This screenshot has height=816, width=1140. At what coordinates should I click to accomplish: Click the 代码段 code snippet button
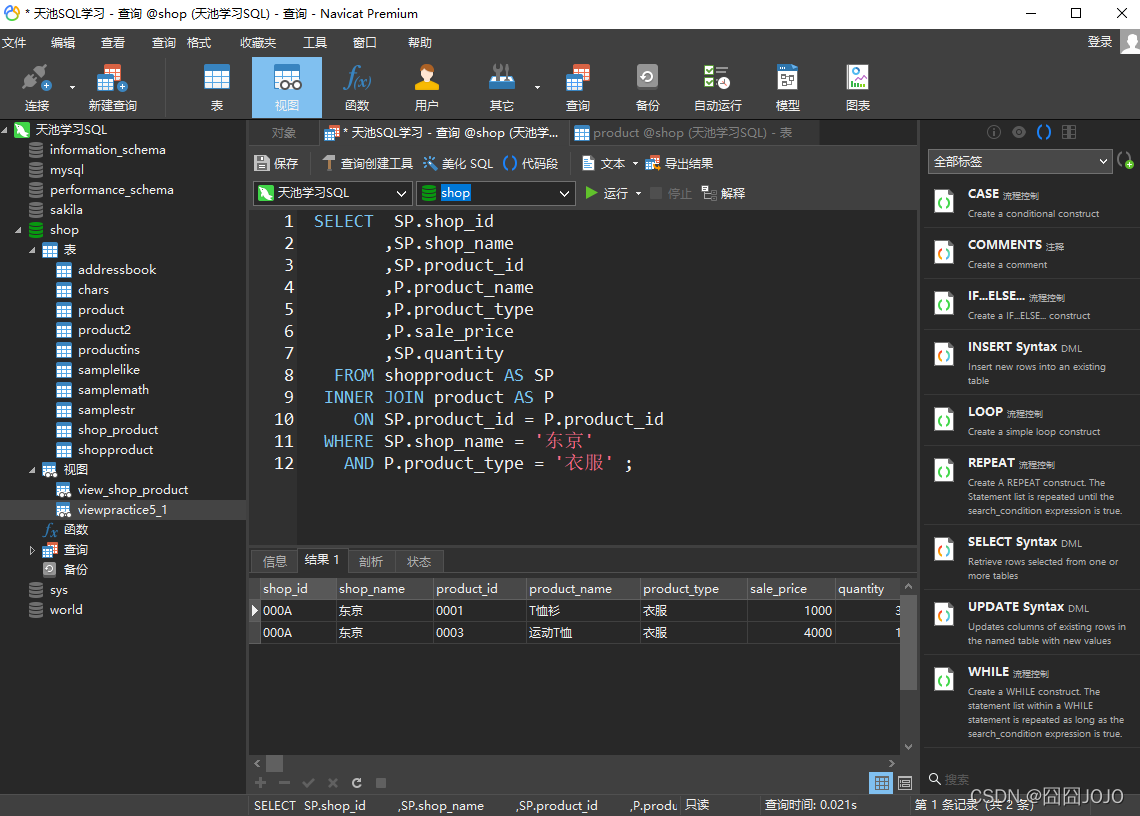[x=531, y=164]
